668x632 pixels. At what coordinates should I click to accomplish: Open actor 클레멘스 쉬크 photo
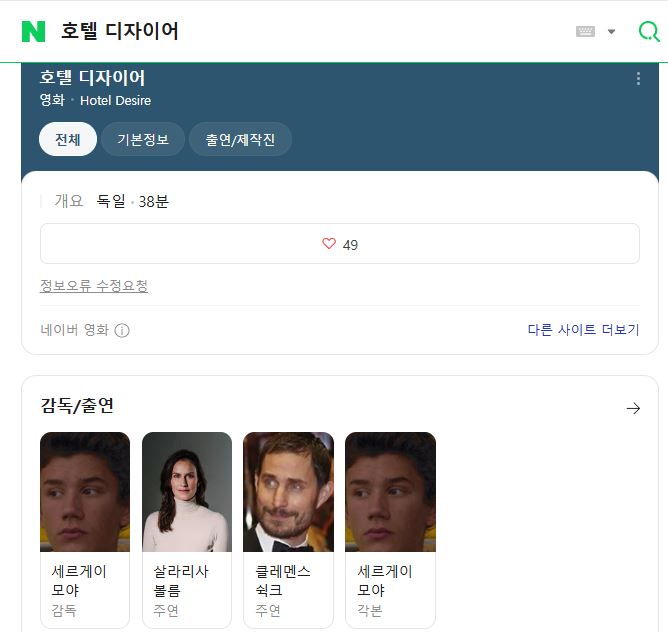pyautogui.click(x=289, y=492)
